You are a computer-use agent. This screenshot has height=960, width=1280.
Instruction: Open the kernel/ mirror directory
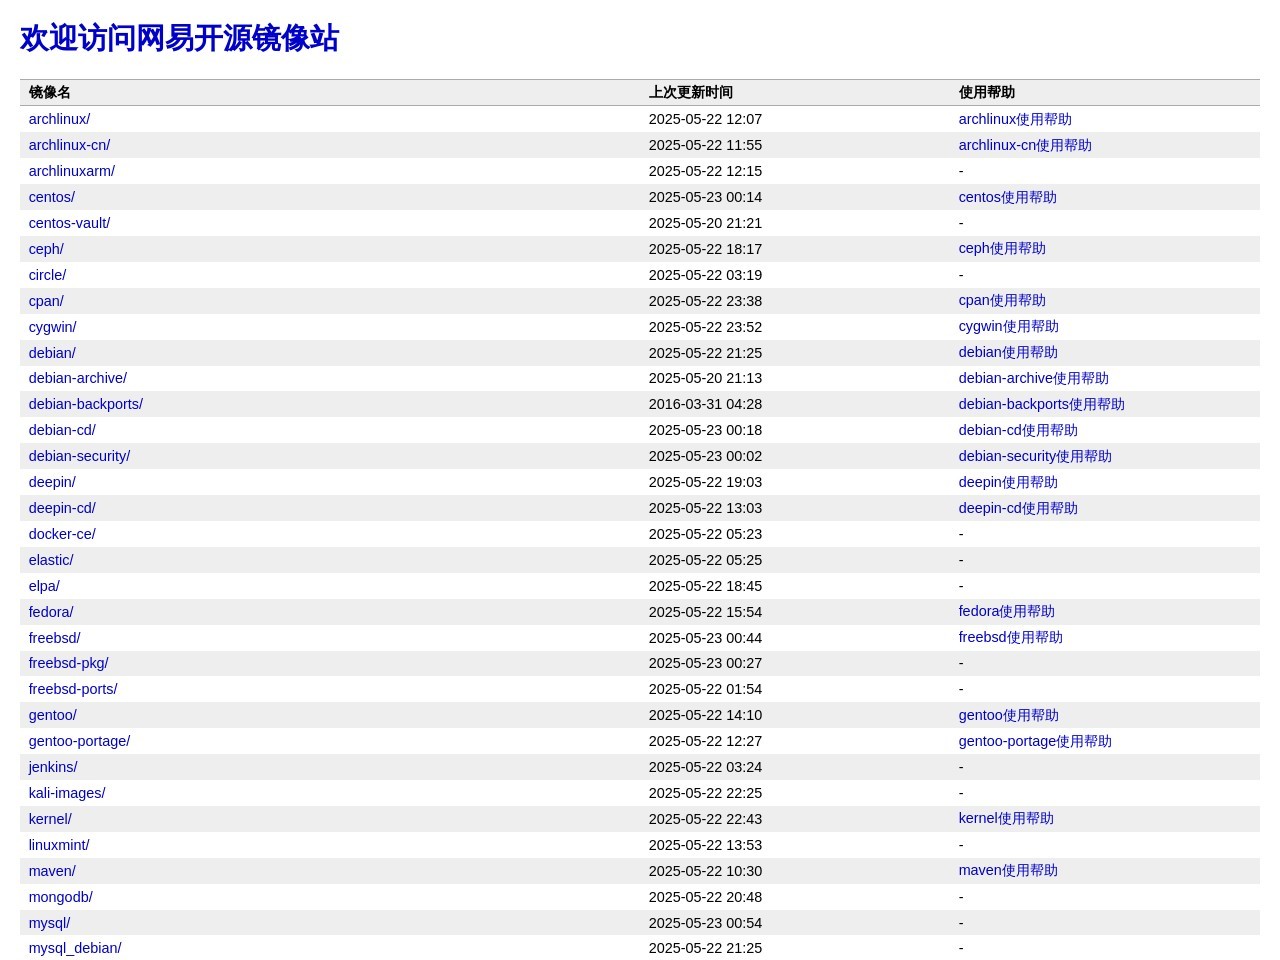(x=50, y=819)
